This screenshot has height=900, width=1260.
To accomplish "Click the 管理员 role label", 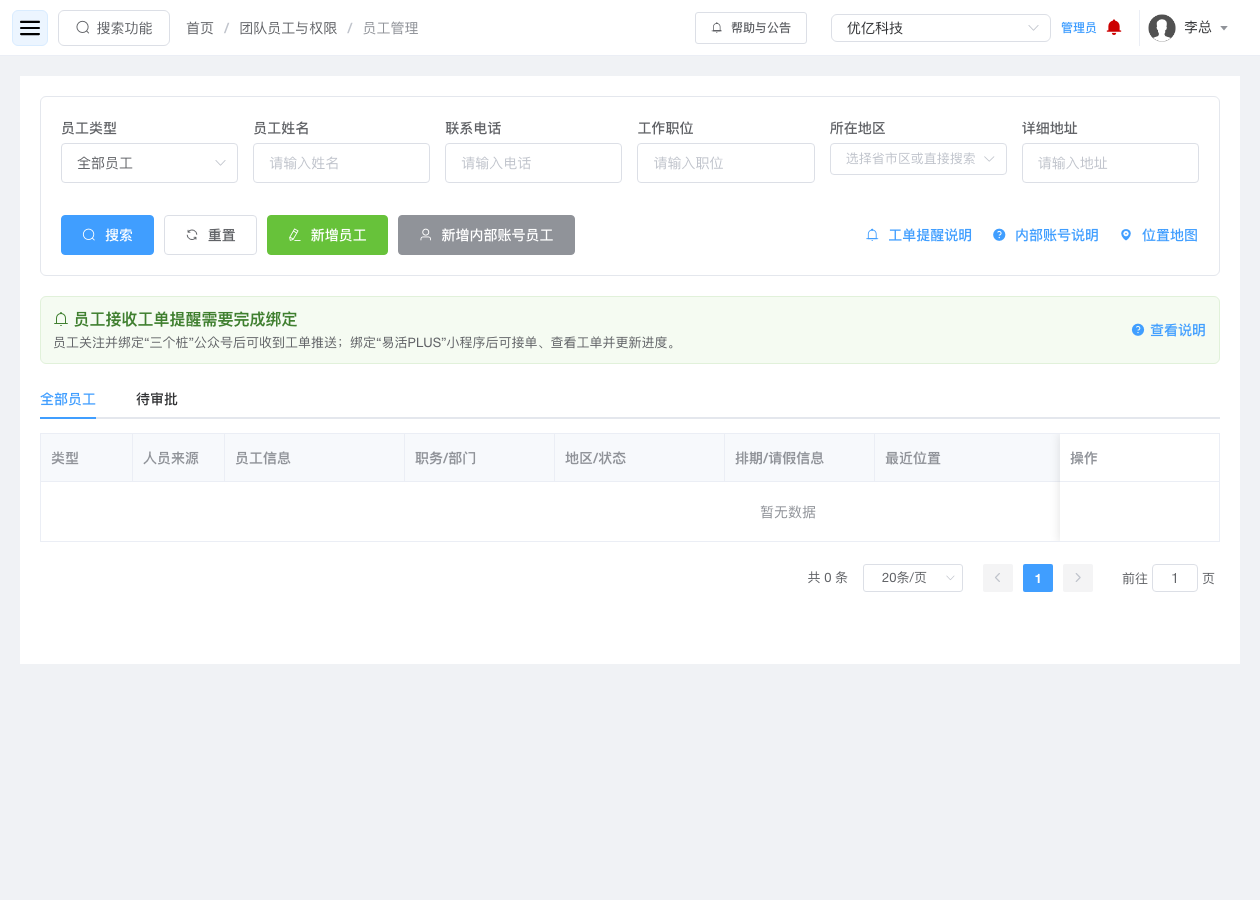I will (x=1078, y=28).
